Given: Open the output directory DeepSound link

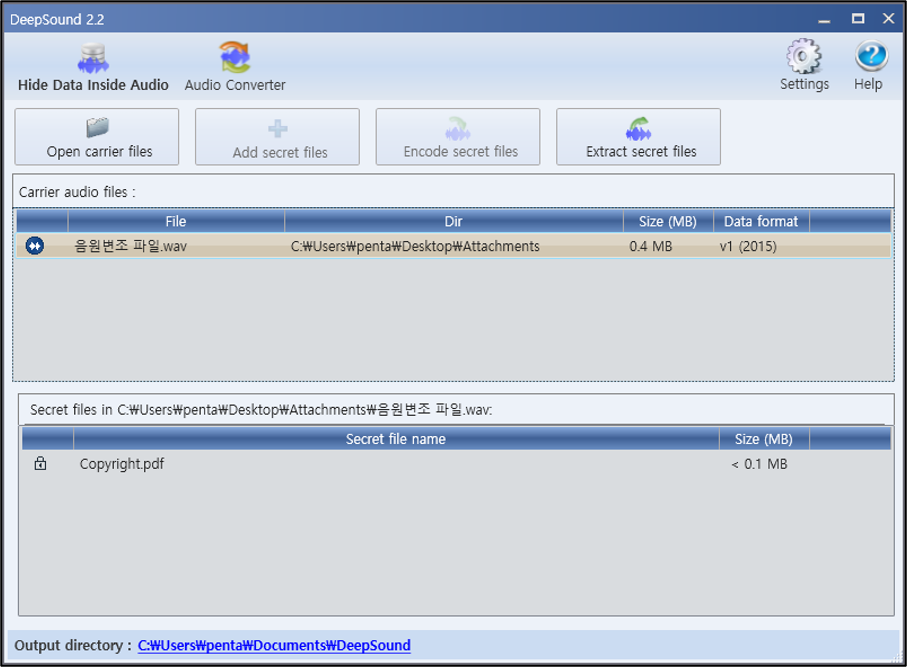Looking at the screenshot, I should pyautogui.click(x=274, y=645).
